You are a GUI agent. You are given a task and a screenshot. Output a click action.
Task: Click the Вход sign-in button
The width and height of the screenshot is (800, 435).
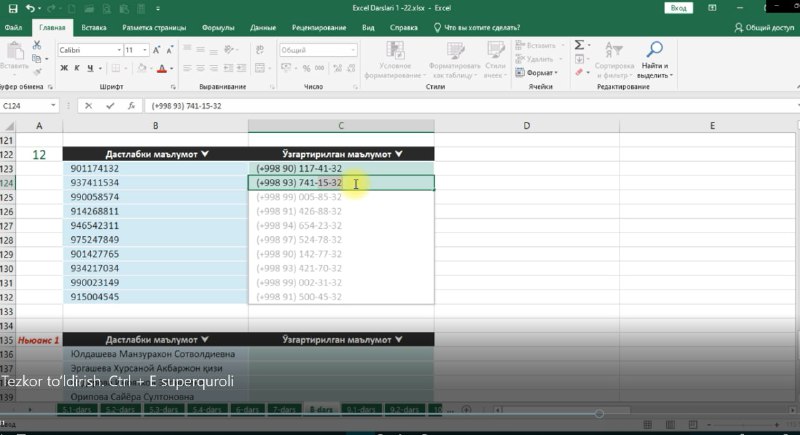click(678, 8)
